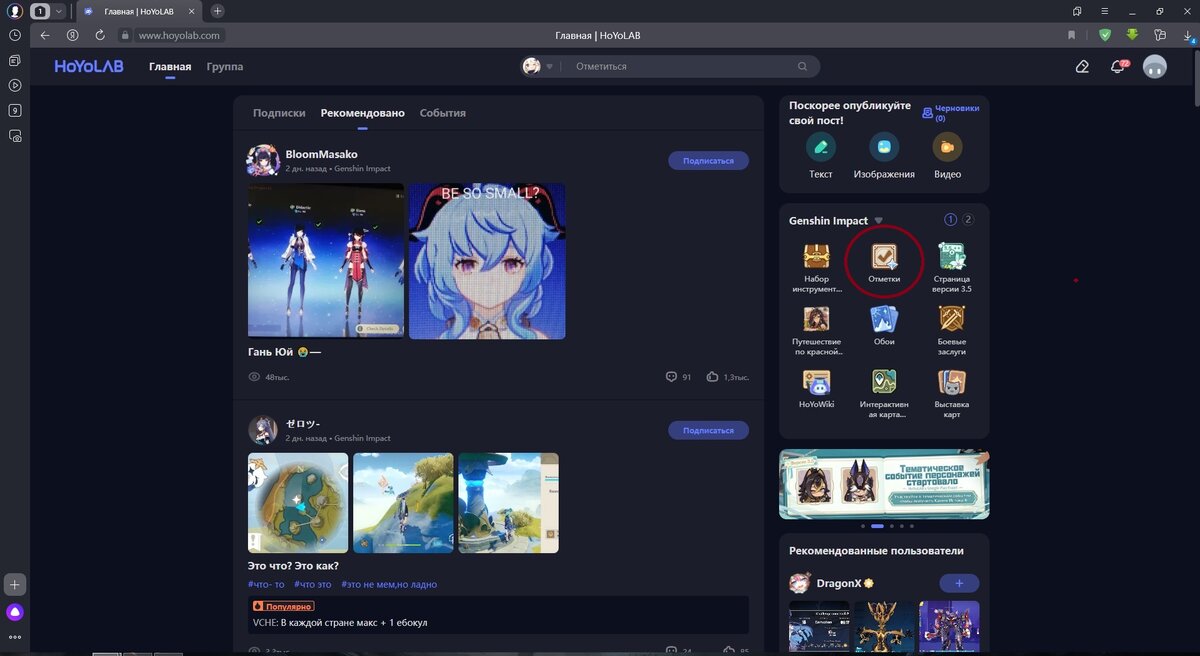Go to tools page 1
This screenshot has width=1200, height=656.
[951, 220]
